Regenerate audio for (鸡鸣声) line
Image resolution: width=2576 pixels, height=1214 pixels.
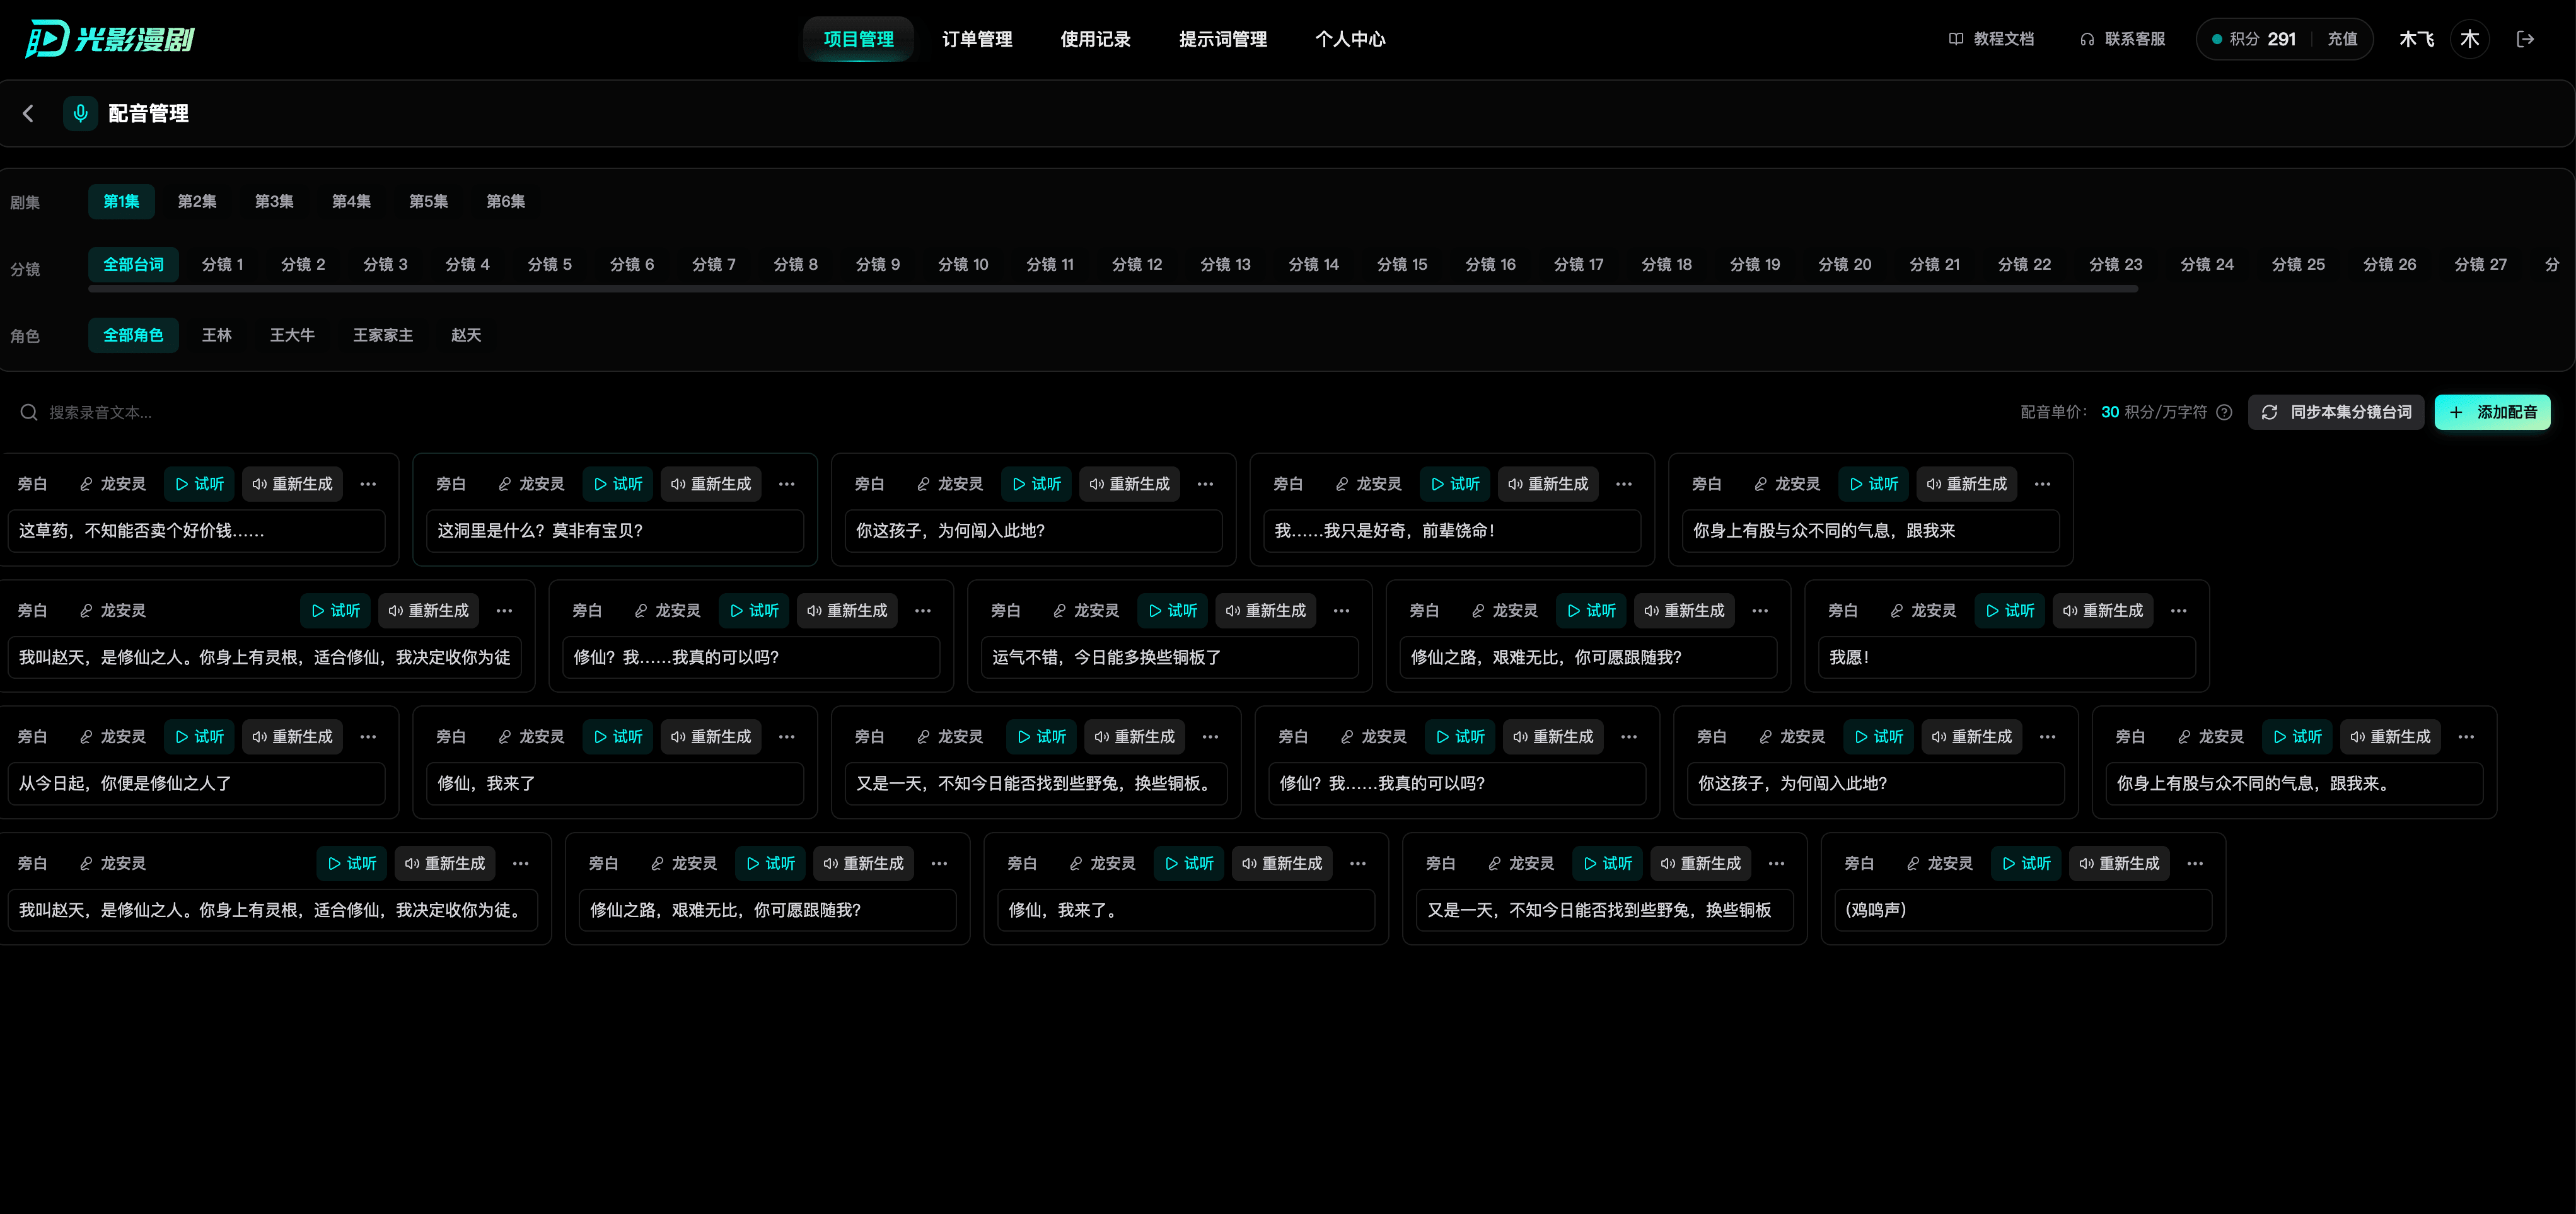2119,864
